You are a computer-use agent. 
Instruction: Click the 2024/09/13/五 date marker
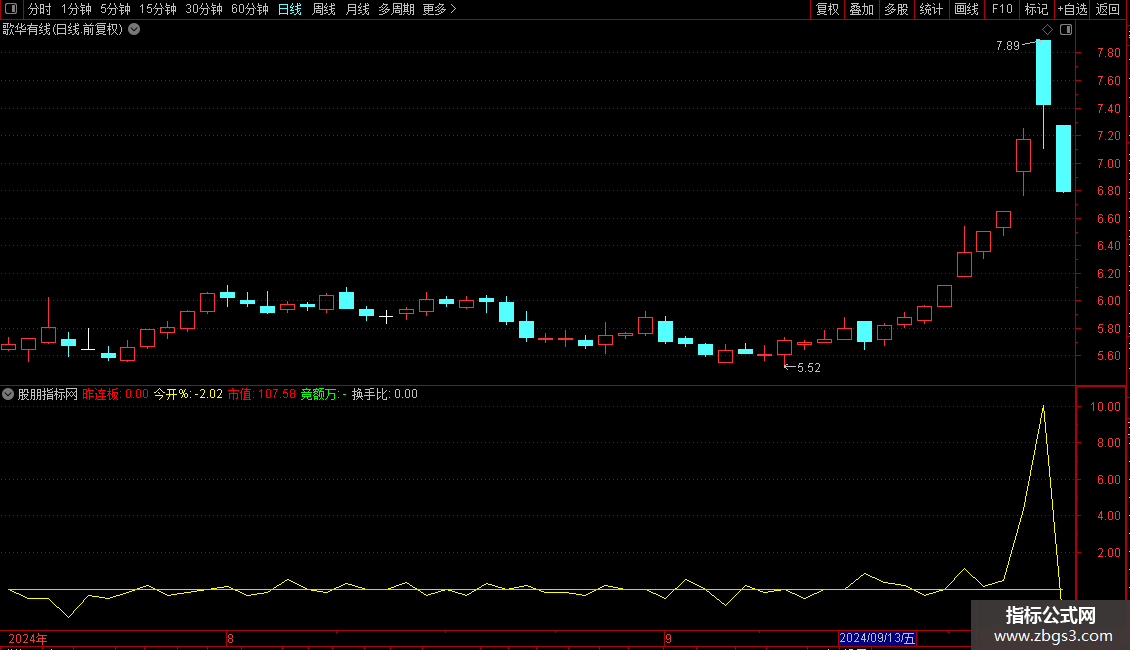pyautogui.click(x=877, y=638)
